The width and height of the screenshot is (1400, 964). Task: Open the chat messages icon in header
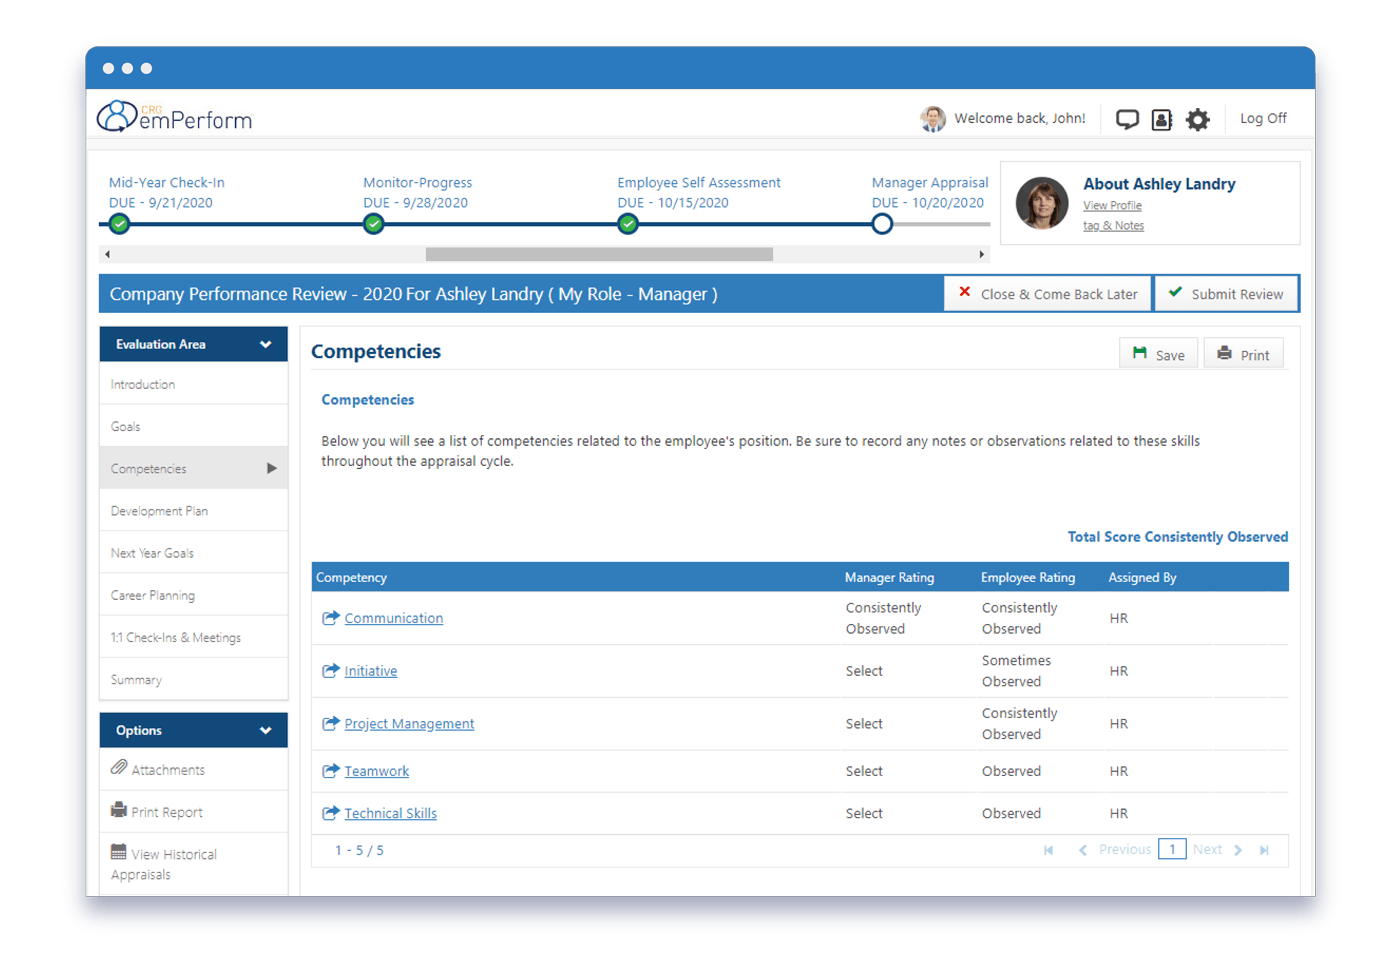pyautogui.click(x=1127, y=118)
